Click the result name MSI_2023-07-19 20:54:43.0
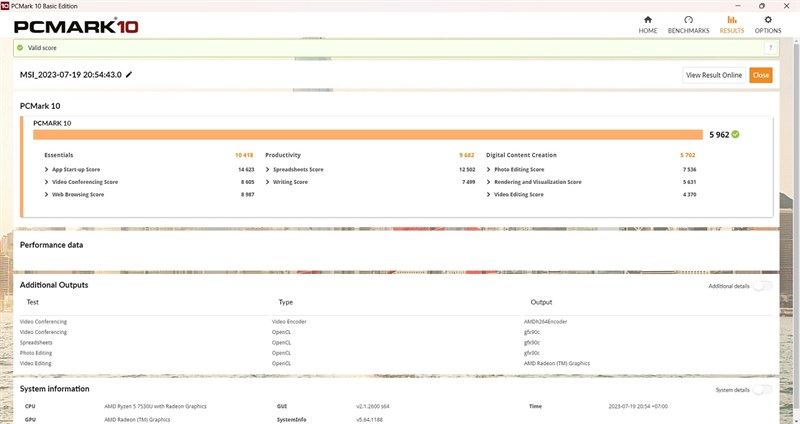 (x=71, y=74)
